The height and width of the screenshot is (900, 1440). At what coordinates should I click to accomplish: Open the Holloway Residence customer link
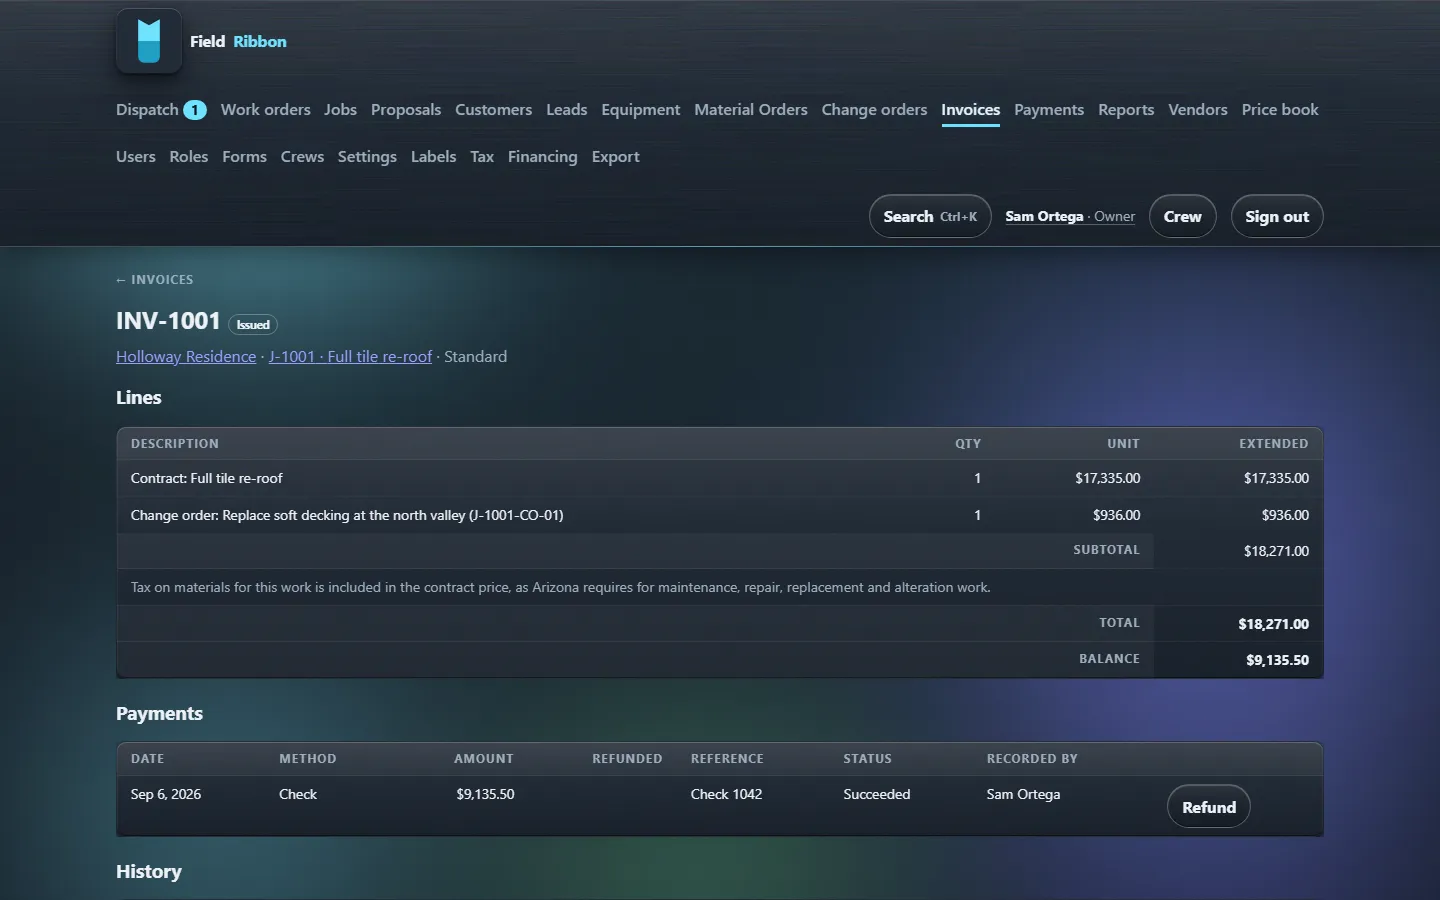186,357
